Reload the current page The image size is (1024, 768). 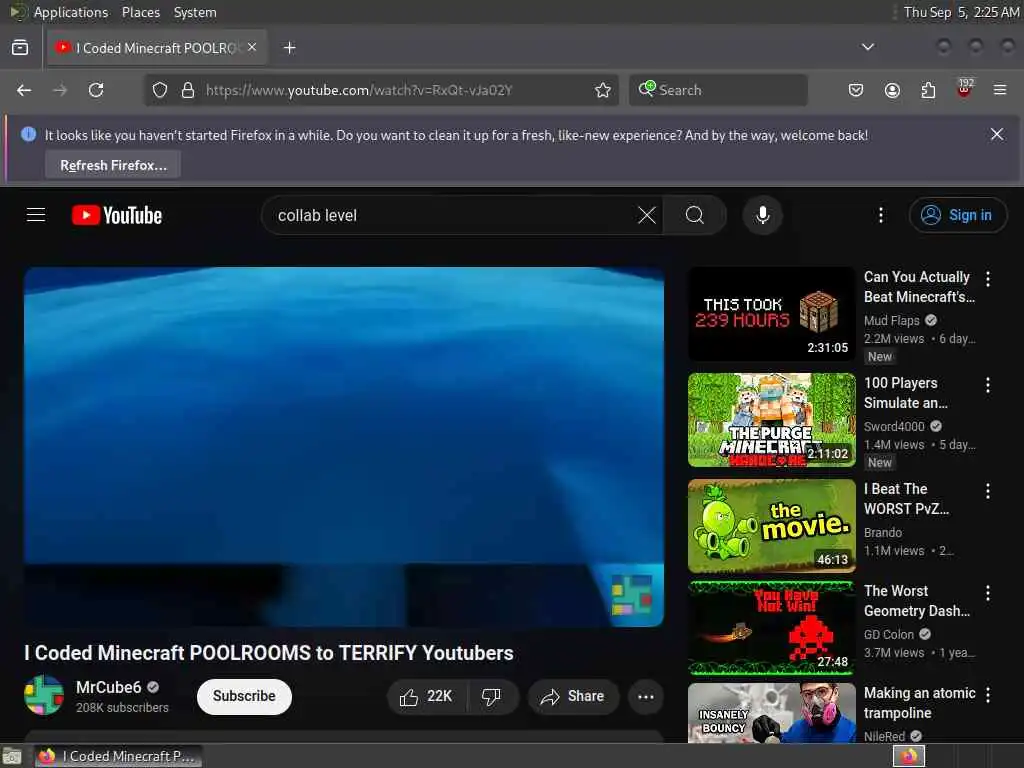[96, 90]
